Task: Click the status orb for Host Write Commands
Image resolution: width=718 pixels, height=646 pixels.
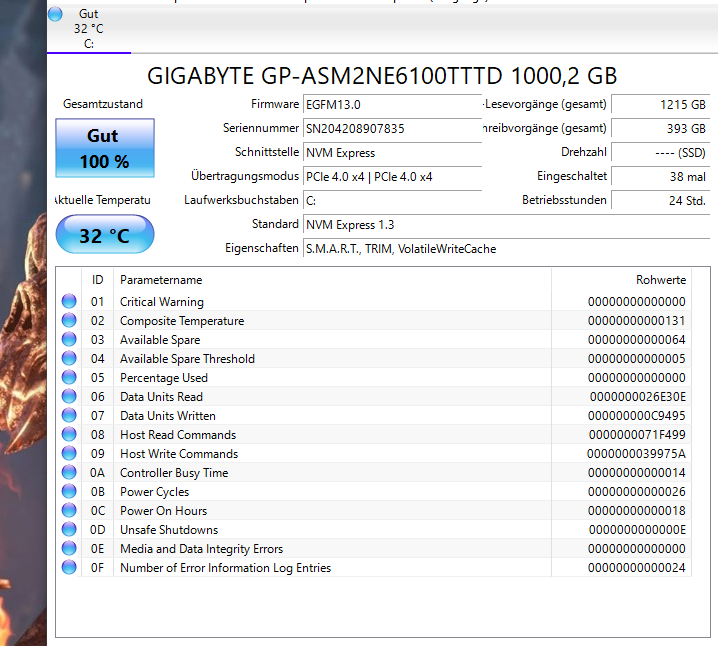Action: tap(69, 453)
